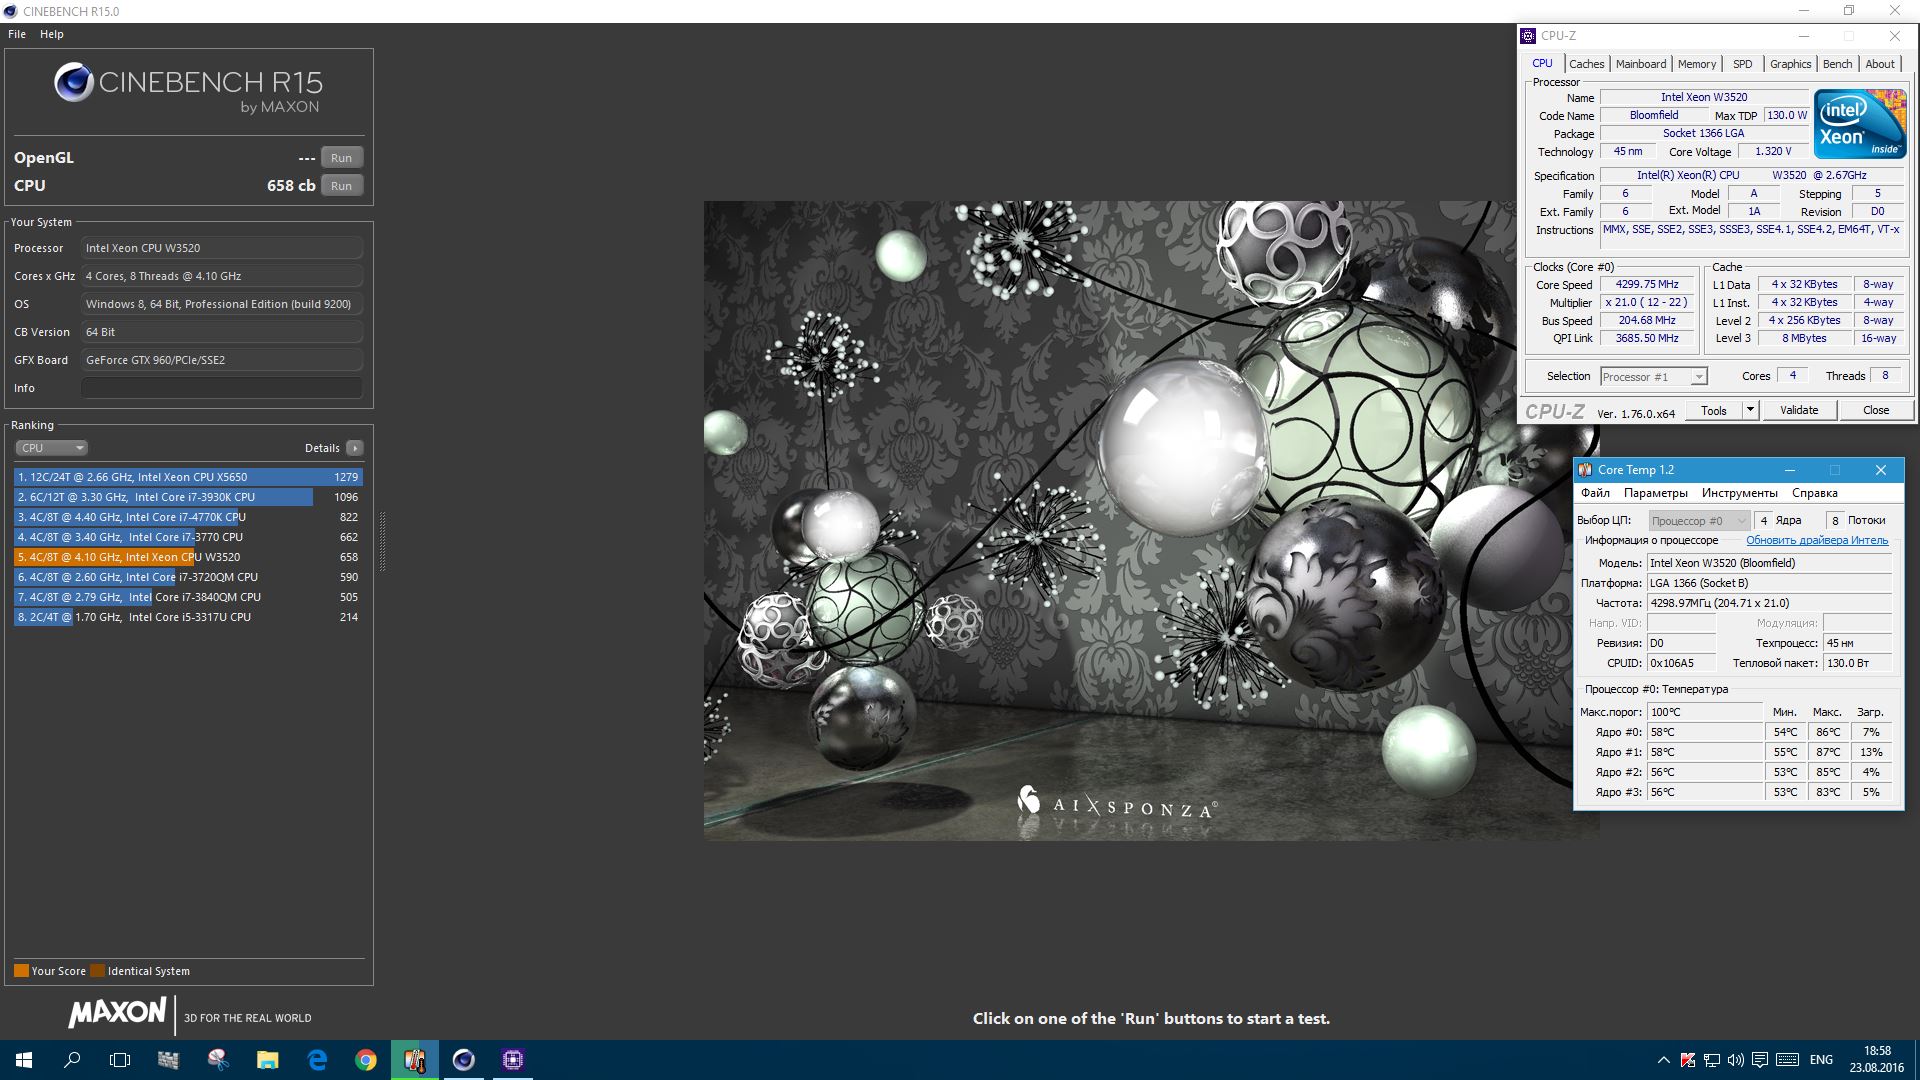Open the Processor #1 selection dropdown
The height and width of the screenshot is (1080, 1920).
pos(1654,377)
